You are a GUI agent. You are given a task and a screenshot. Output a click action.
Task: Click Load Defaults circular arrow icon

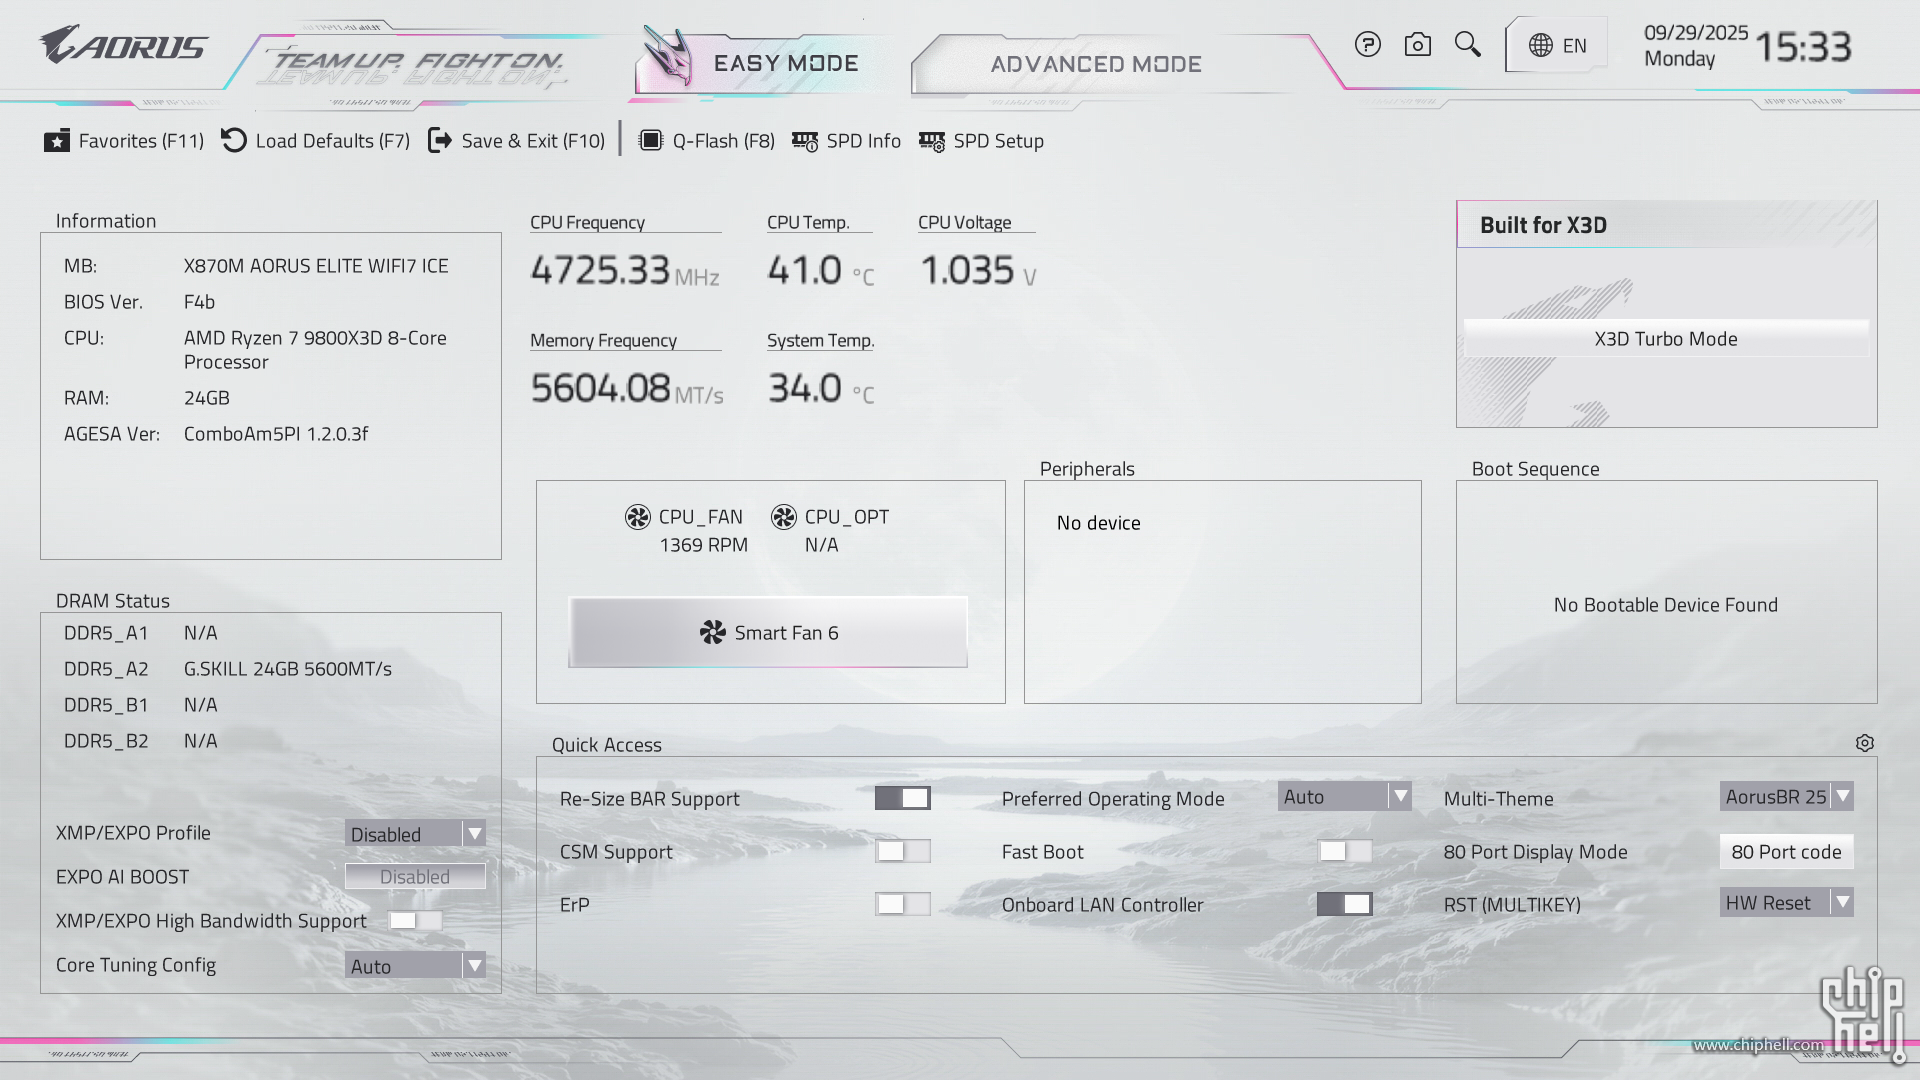[234, 141]
